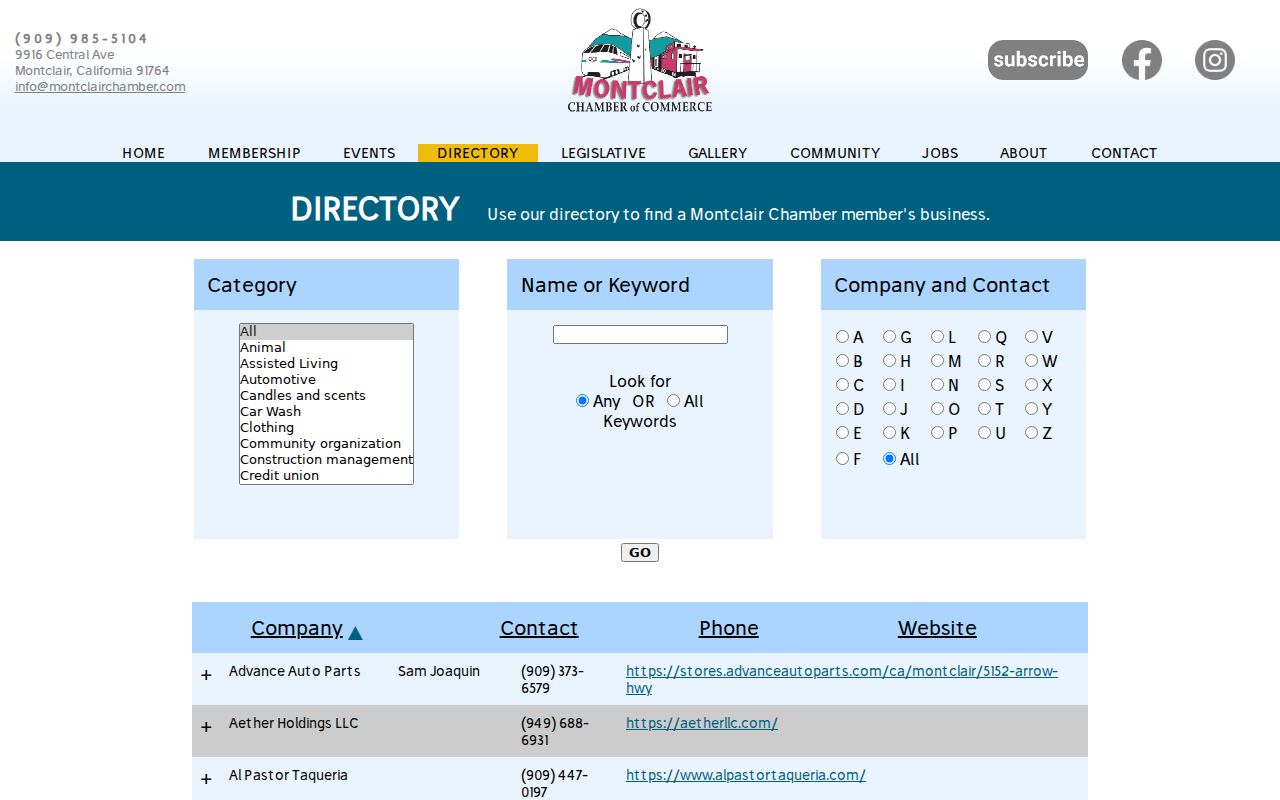
Task: Open the Jobs menu item
Action: coord(940,153)
